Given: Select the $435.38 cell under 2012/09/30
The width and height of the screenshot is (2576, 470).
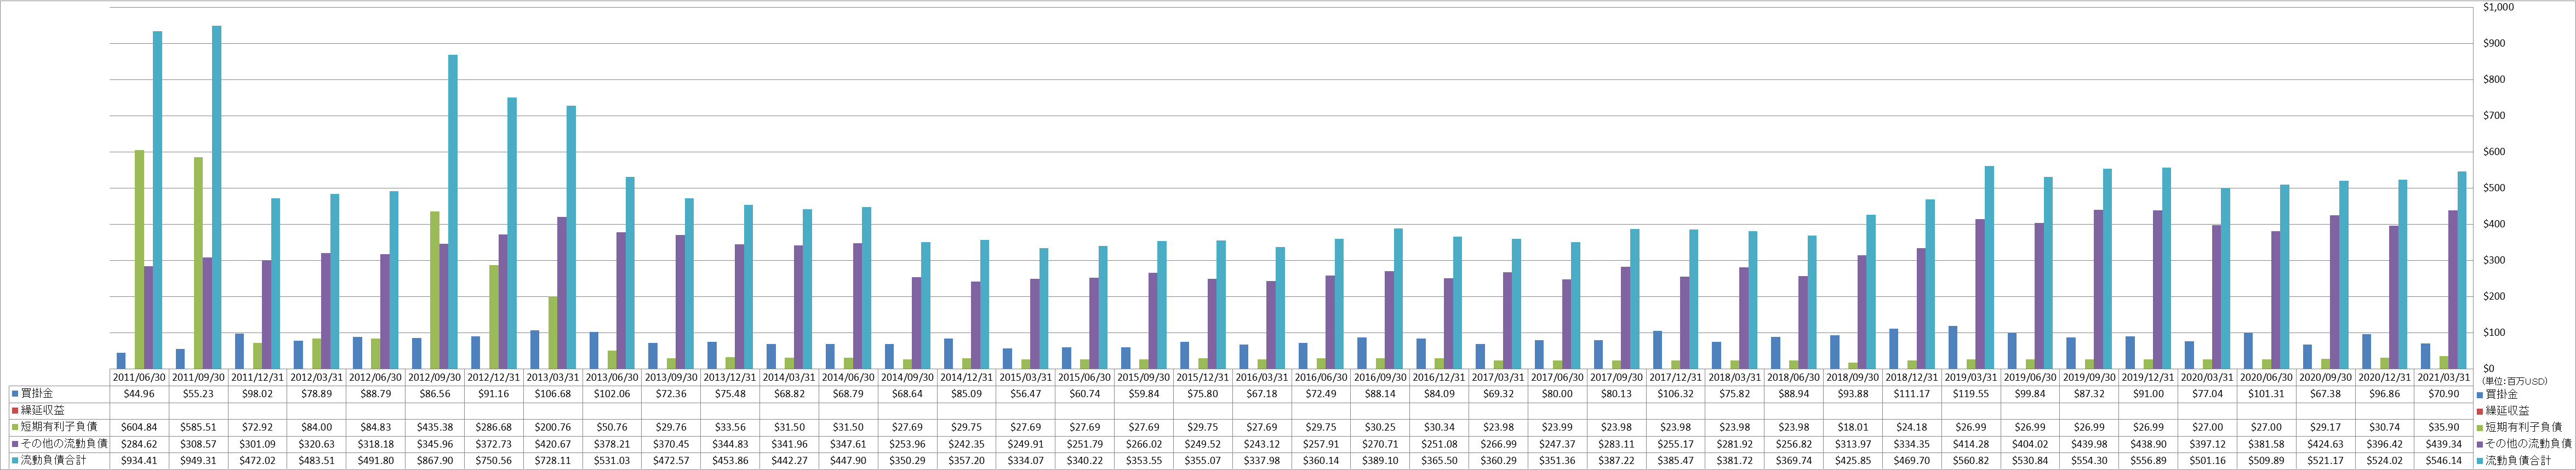Looking at the screenshot, I should coord(435,427).
